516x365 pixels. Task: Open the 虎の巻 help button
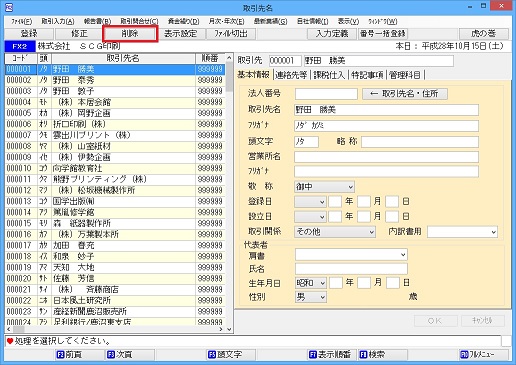(x=484, y=34)
